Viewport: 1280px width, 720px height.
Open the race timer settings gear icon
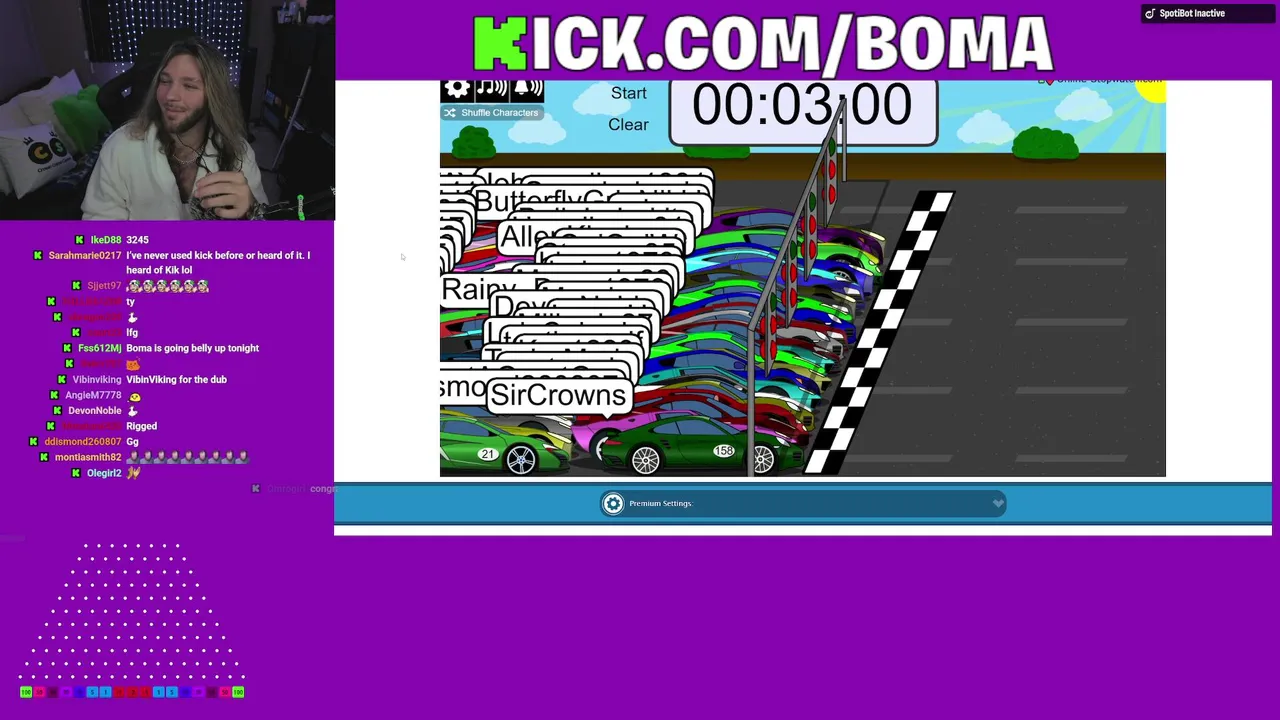pos(457,89)
